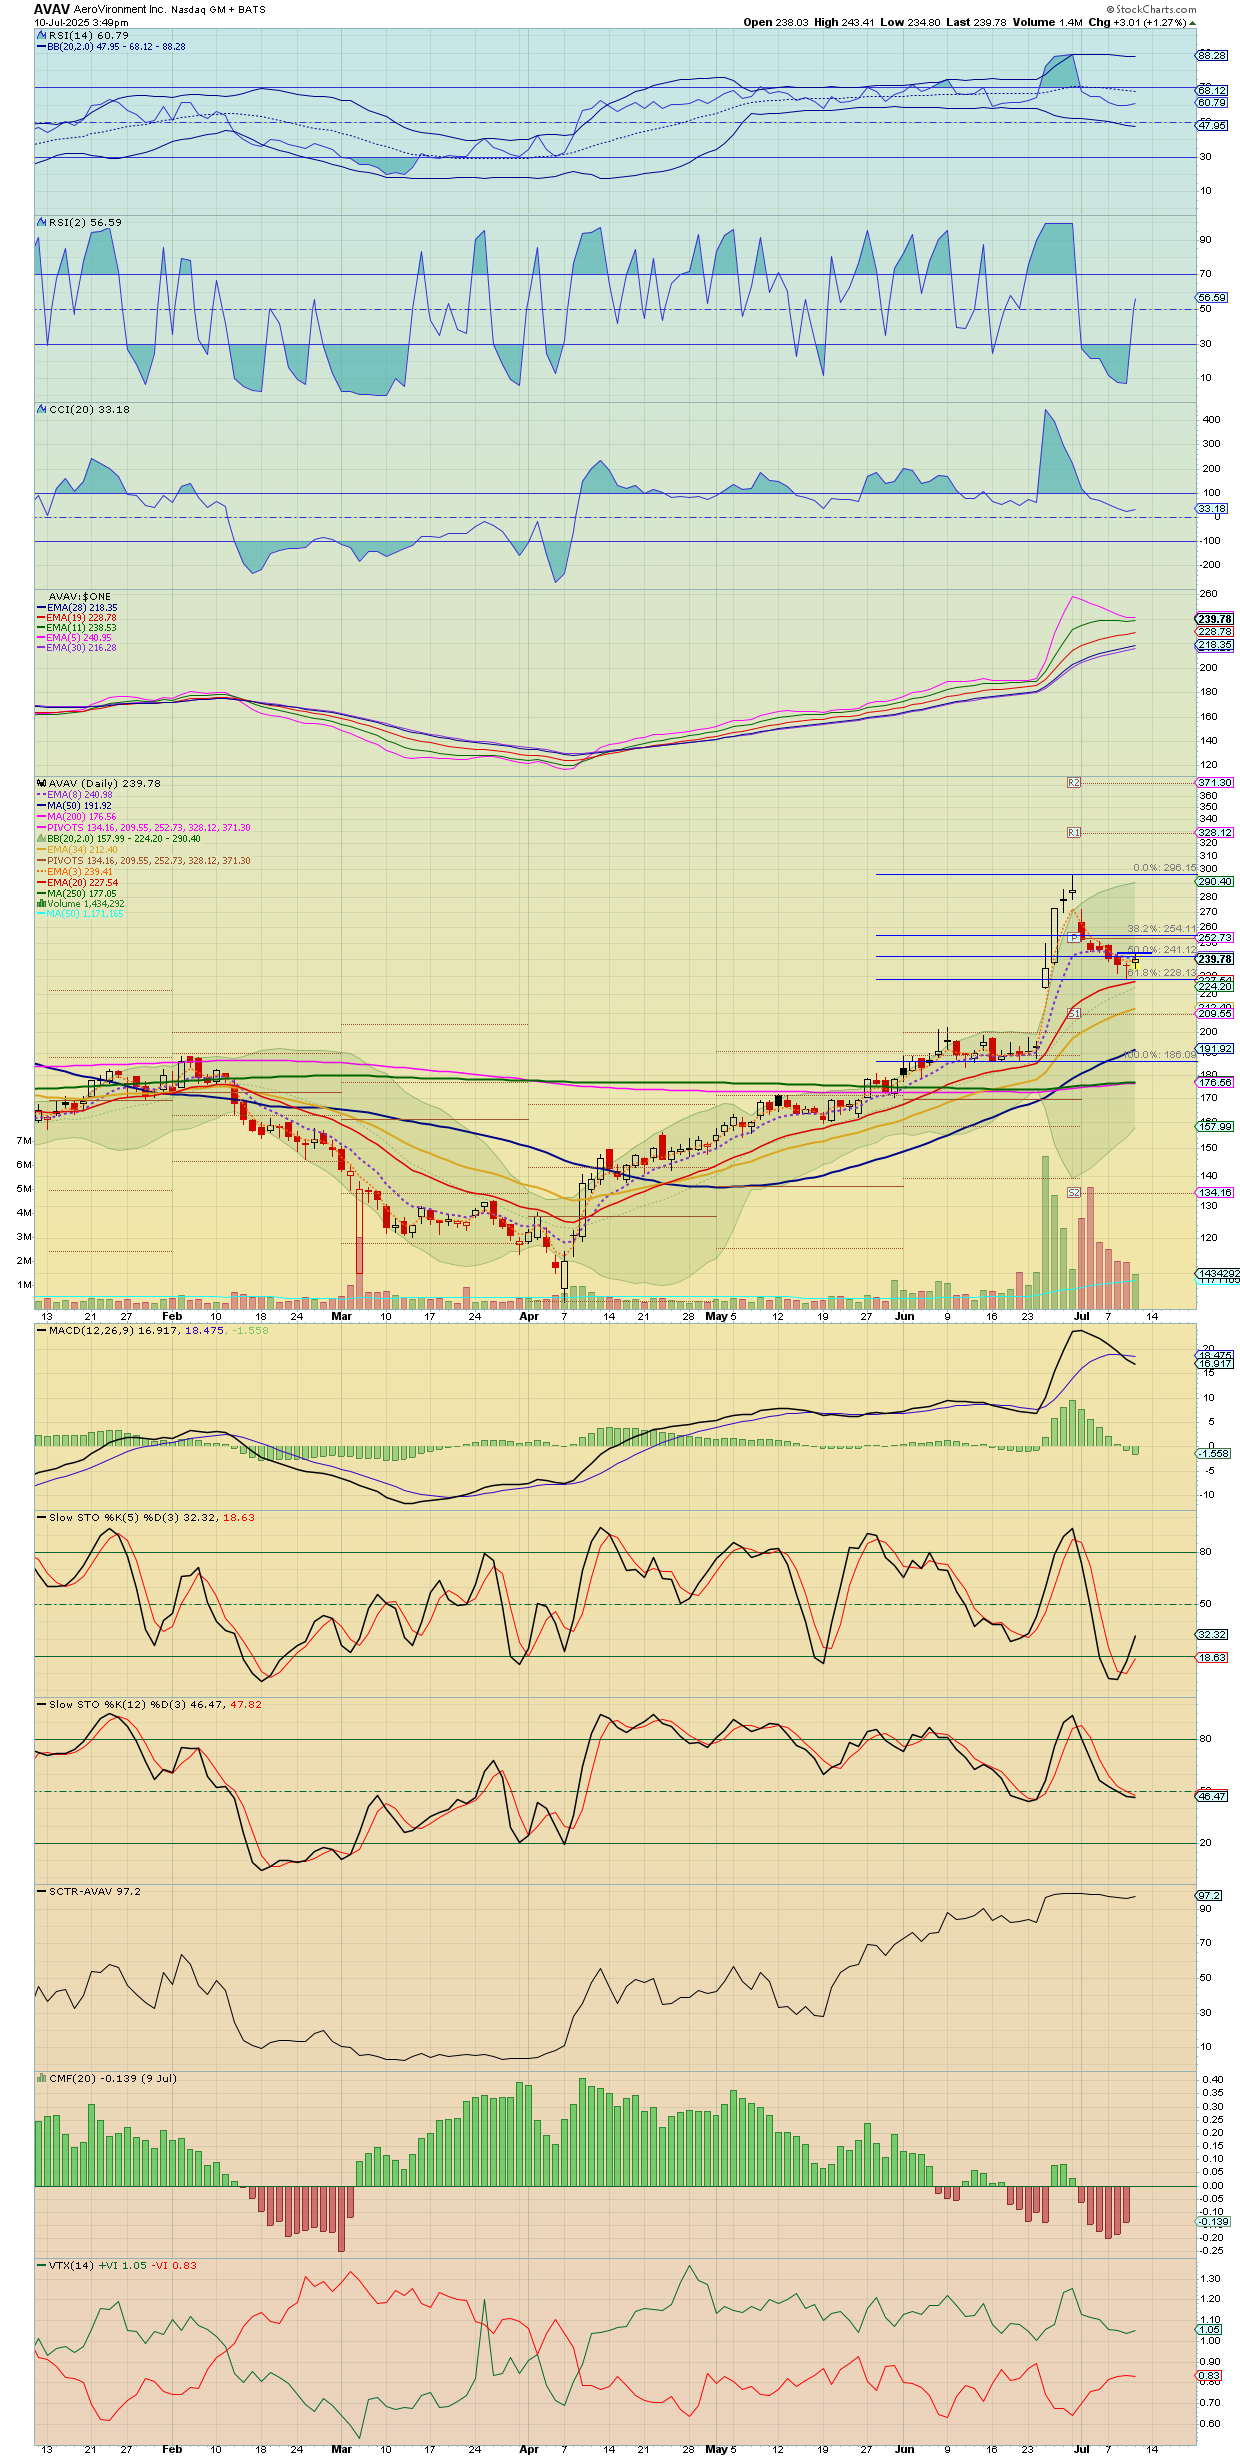The image size is (1240, 2456).
Task: Click the -0.139 value tag on CMF axis
Action: pos(1213,2221)
